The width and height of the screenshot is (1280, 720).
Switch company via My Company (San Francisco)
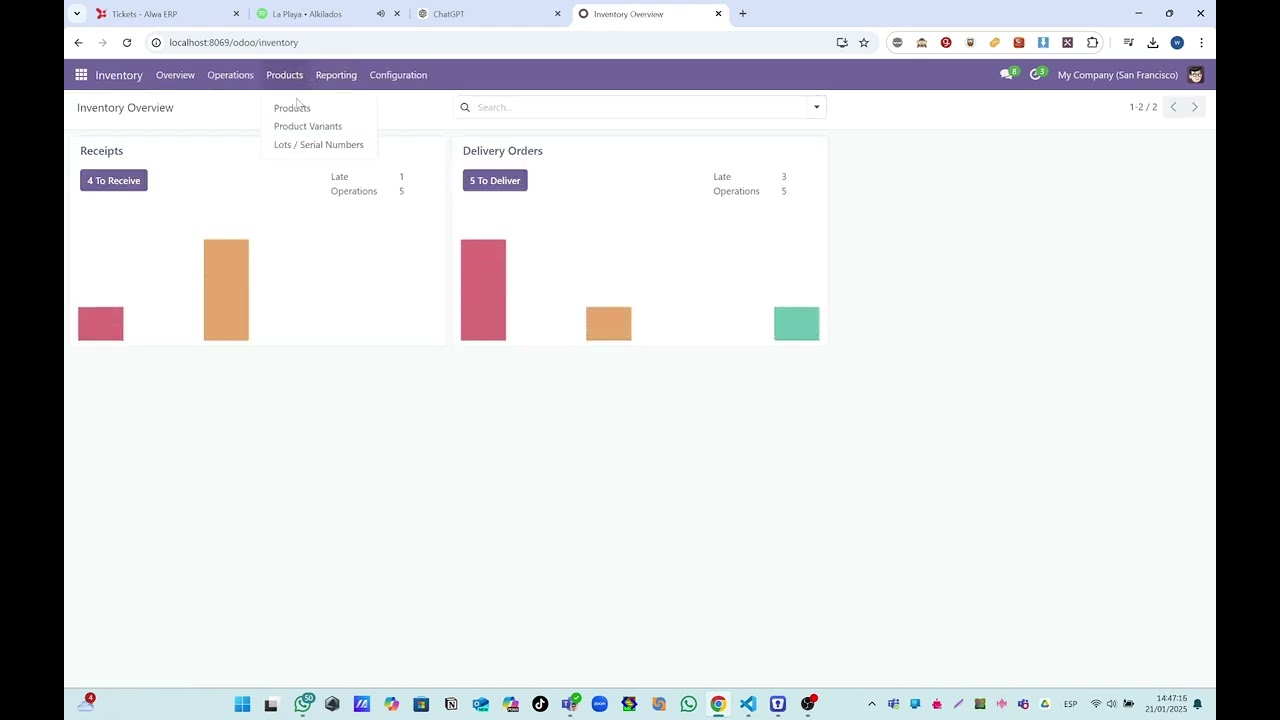click(1117, 75)
